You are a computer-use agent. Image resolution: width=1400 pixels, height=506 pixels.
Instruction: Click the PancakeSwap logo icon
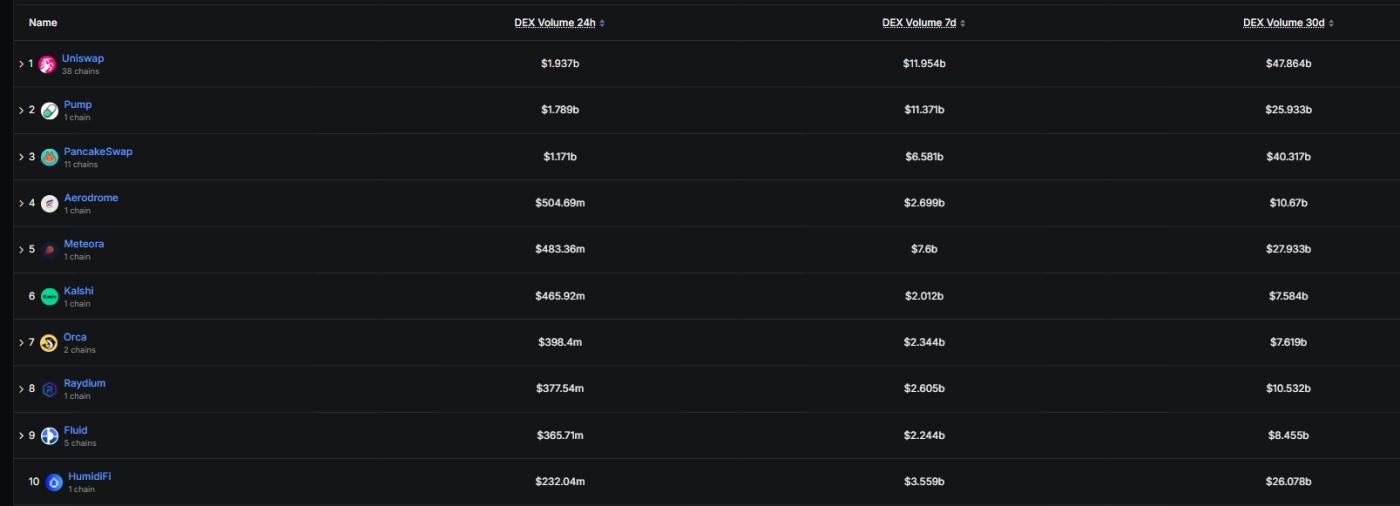pyautogui.click(x=49, y=157)
